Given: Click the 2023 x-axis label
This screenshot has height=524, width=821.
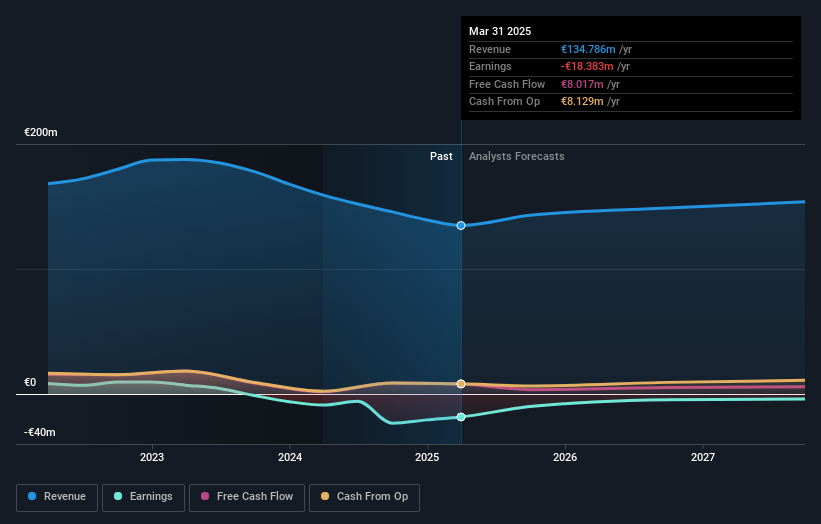Looking at the screenshot, I should point(152,457).
